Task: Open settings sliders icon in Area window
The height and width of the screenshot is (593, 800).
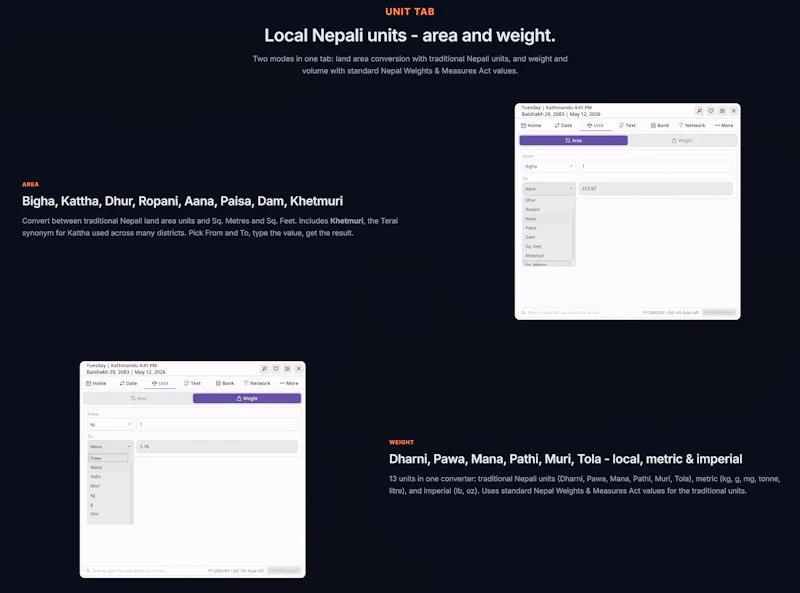Action: (x=722, y=111)
